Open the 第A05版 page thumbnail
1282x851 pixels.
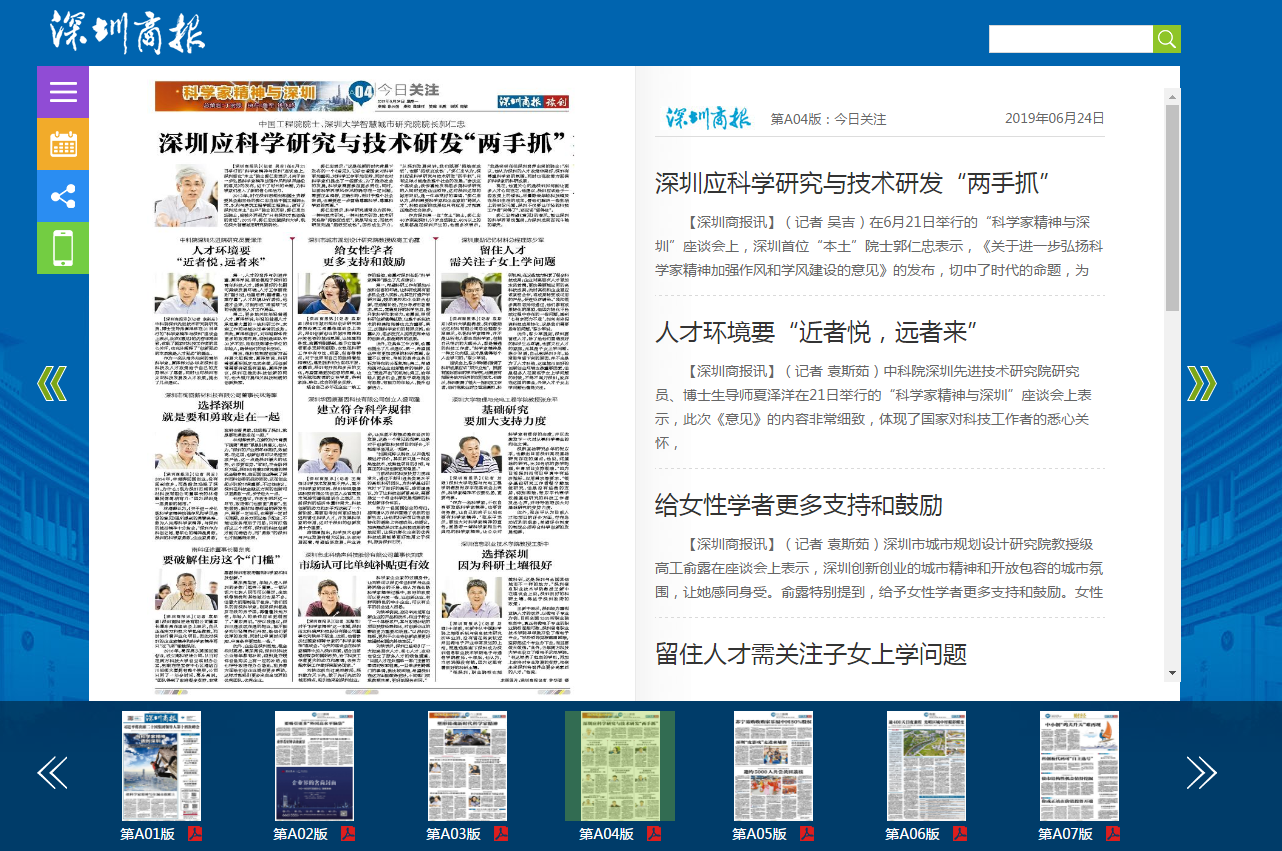773,766
